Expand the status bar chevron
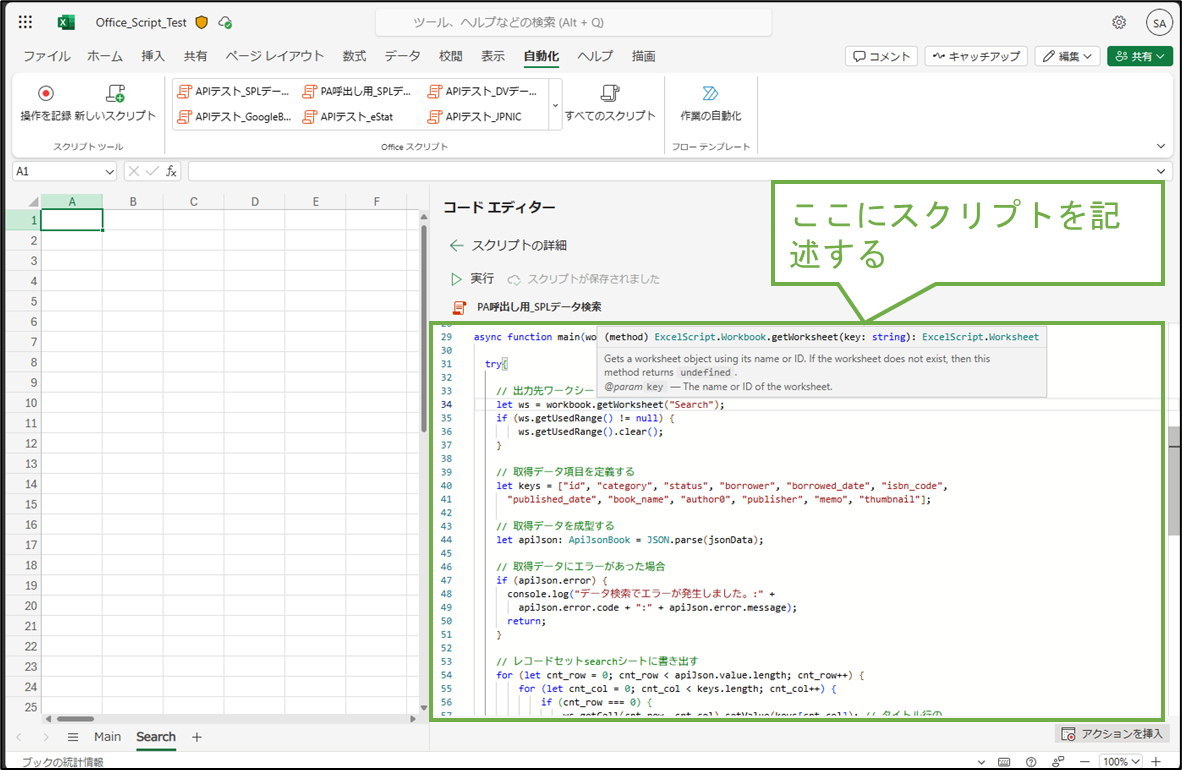Image resolution: width=1182 pixels, height=770 pixels. coord(981,762)
